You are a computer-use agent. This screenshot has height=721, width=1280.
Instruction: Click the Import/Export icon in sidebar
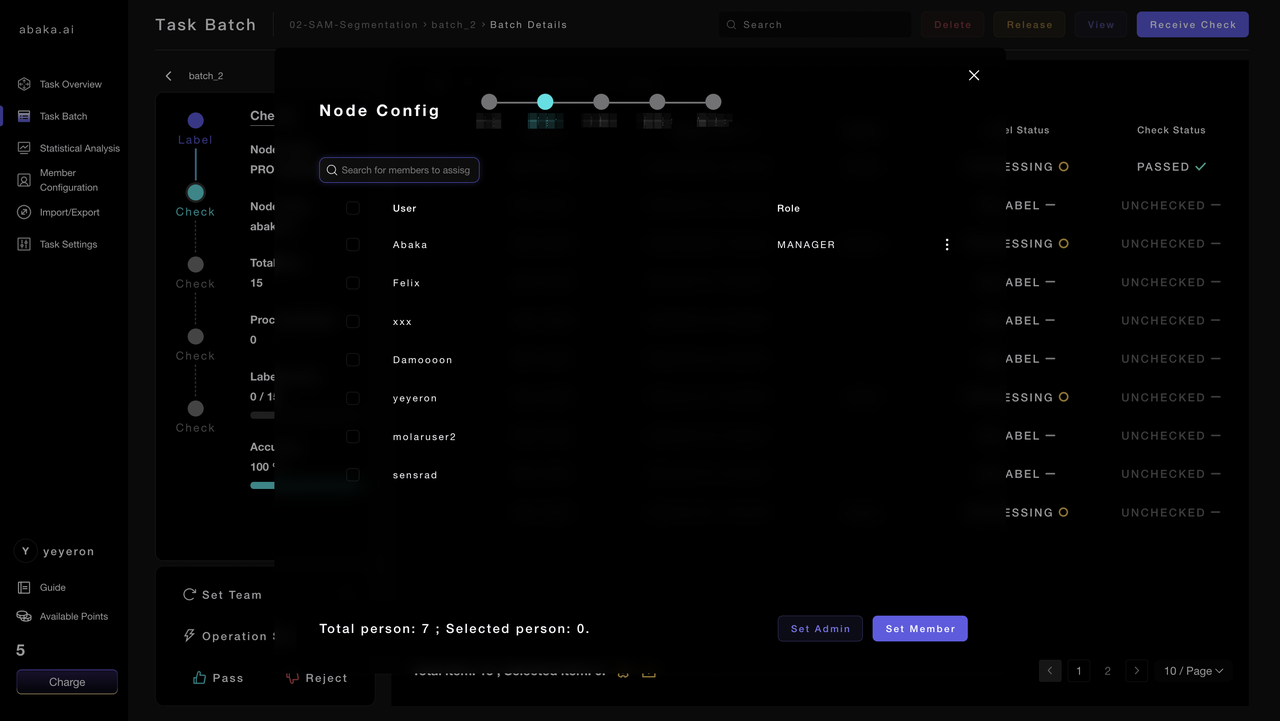click(x=24, y=212)
